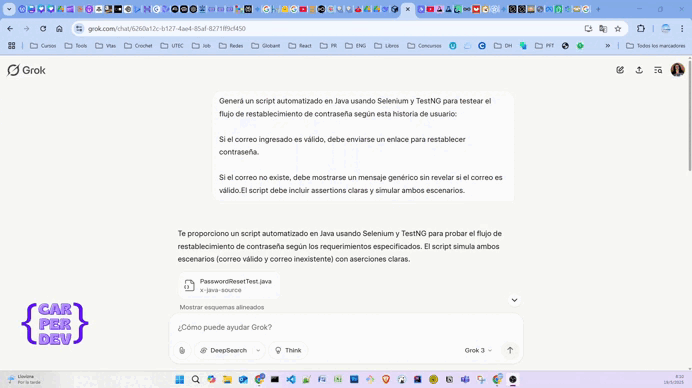Image resolution: width=692 pixels, height=388 pixels.
Task: Open the Globant bookmarks folder
Action: click(266, 45)
